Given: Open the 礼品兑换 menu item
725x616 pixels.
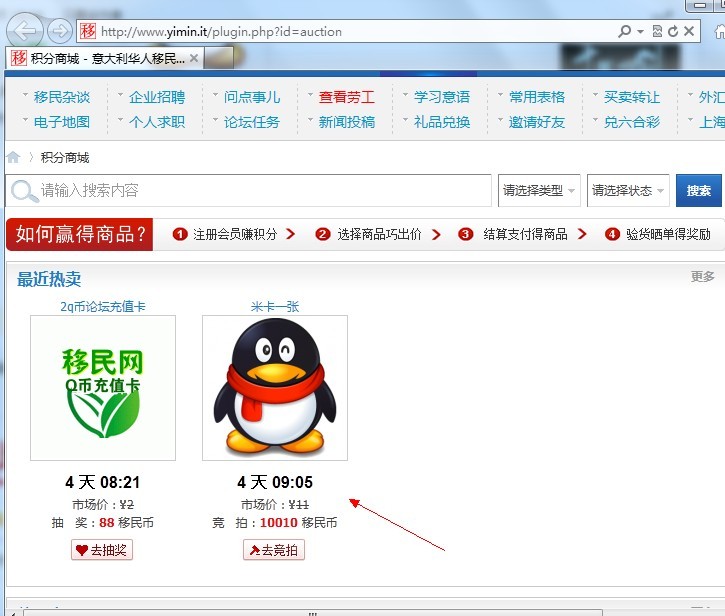Looking at the screenshot, I should [442, 122].
